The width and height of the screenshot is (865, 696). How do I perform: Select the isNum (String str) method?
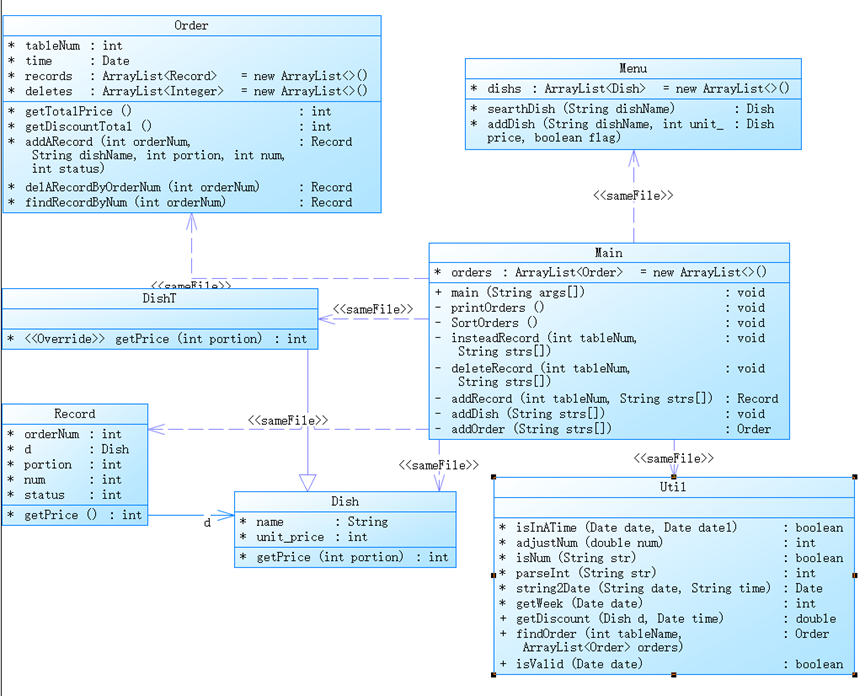click(671, 558)
